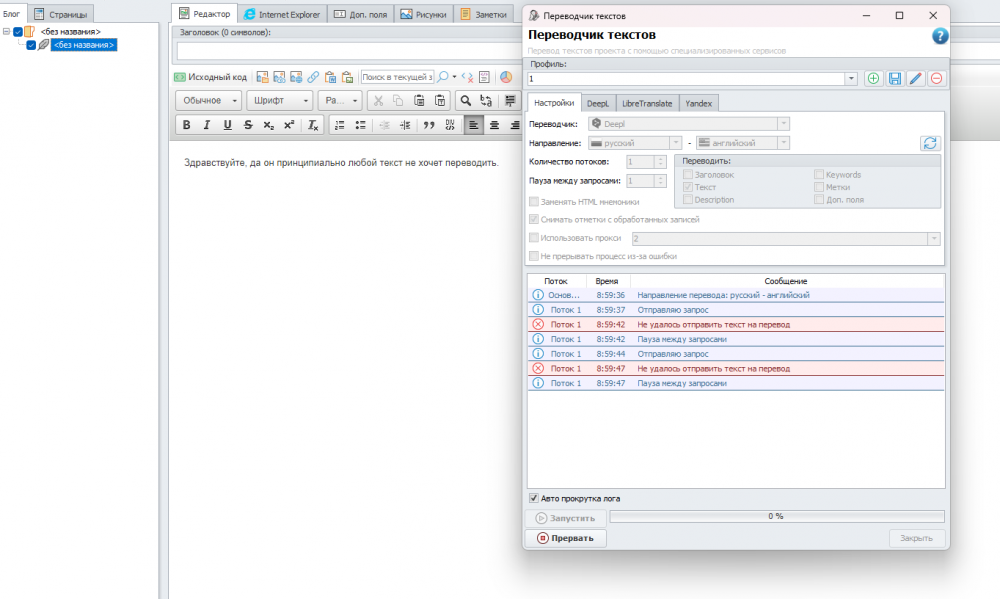Click the 'Поиск в текущей записи' search field
The image size is (1000, 599).
click(397, 77)
